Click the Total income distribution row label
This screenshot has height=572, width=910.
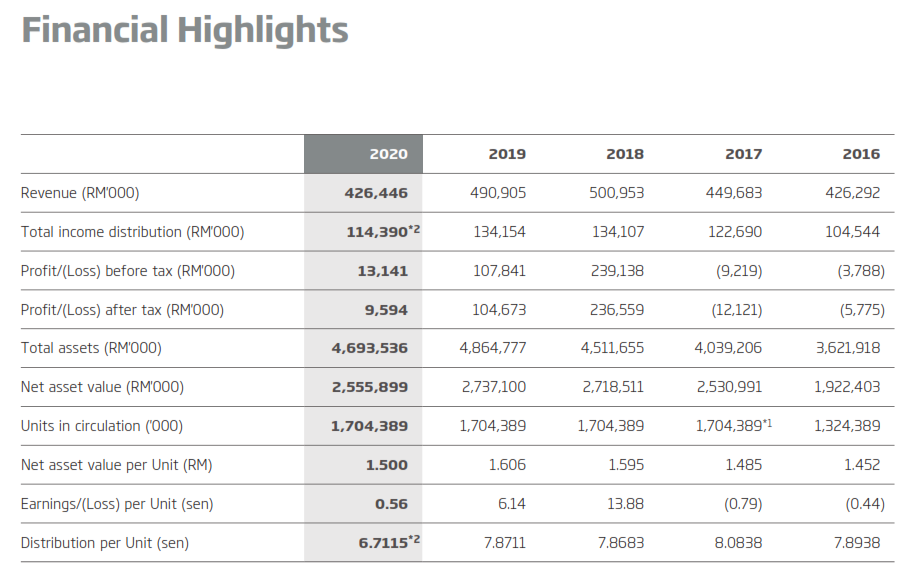click(132, 232)
